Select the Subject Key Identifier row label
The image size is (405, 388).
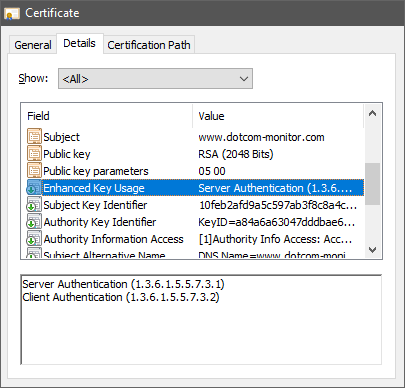95,205
